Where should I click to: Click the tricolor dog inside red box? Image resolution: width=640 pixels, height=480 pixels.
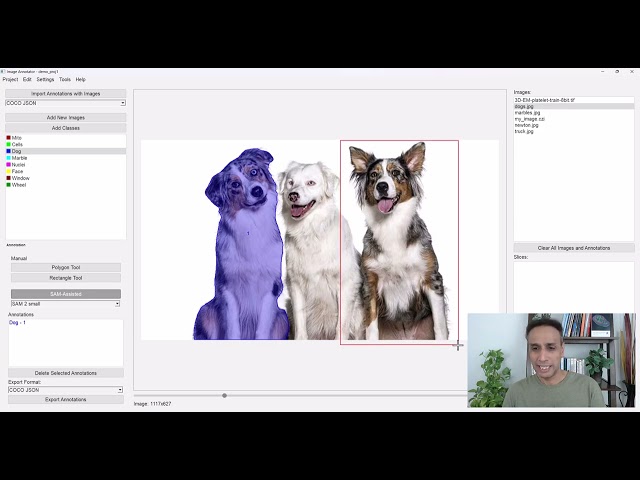pyautogui.click(x=398, y=245)
